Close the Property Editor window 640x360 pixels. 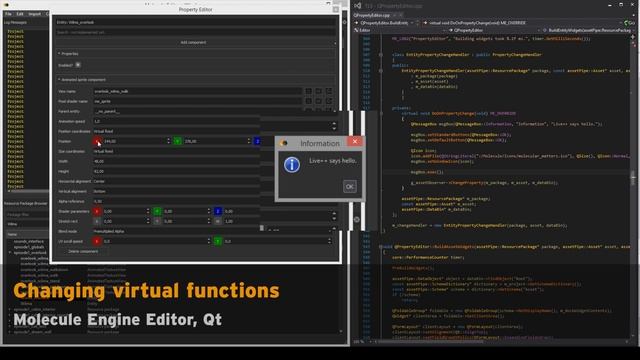(x=336, y=9)
